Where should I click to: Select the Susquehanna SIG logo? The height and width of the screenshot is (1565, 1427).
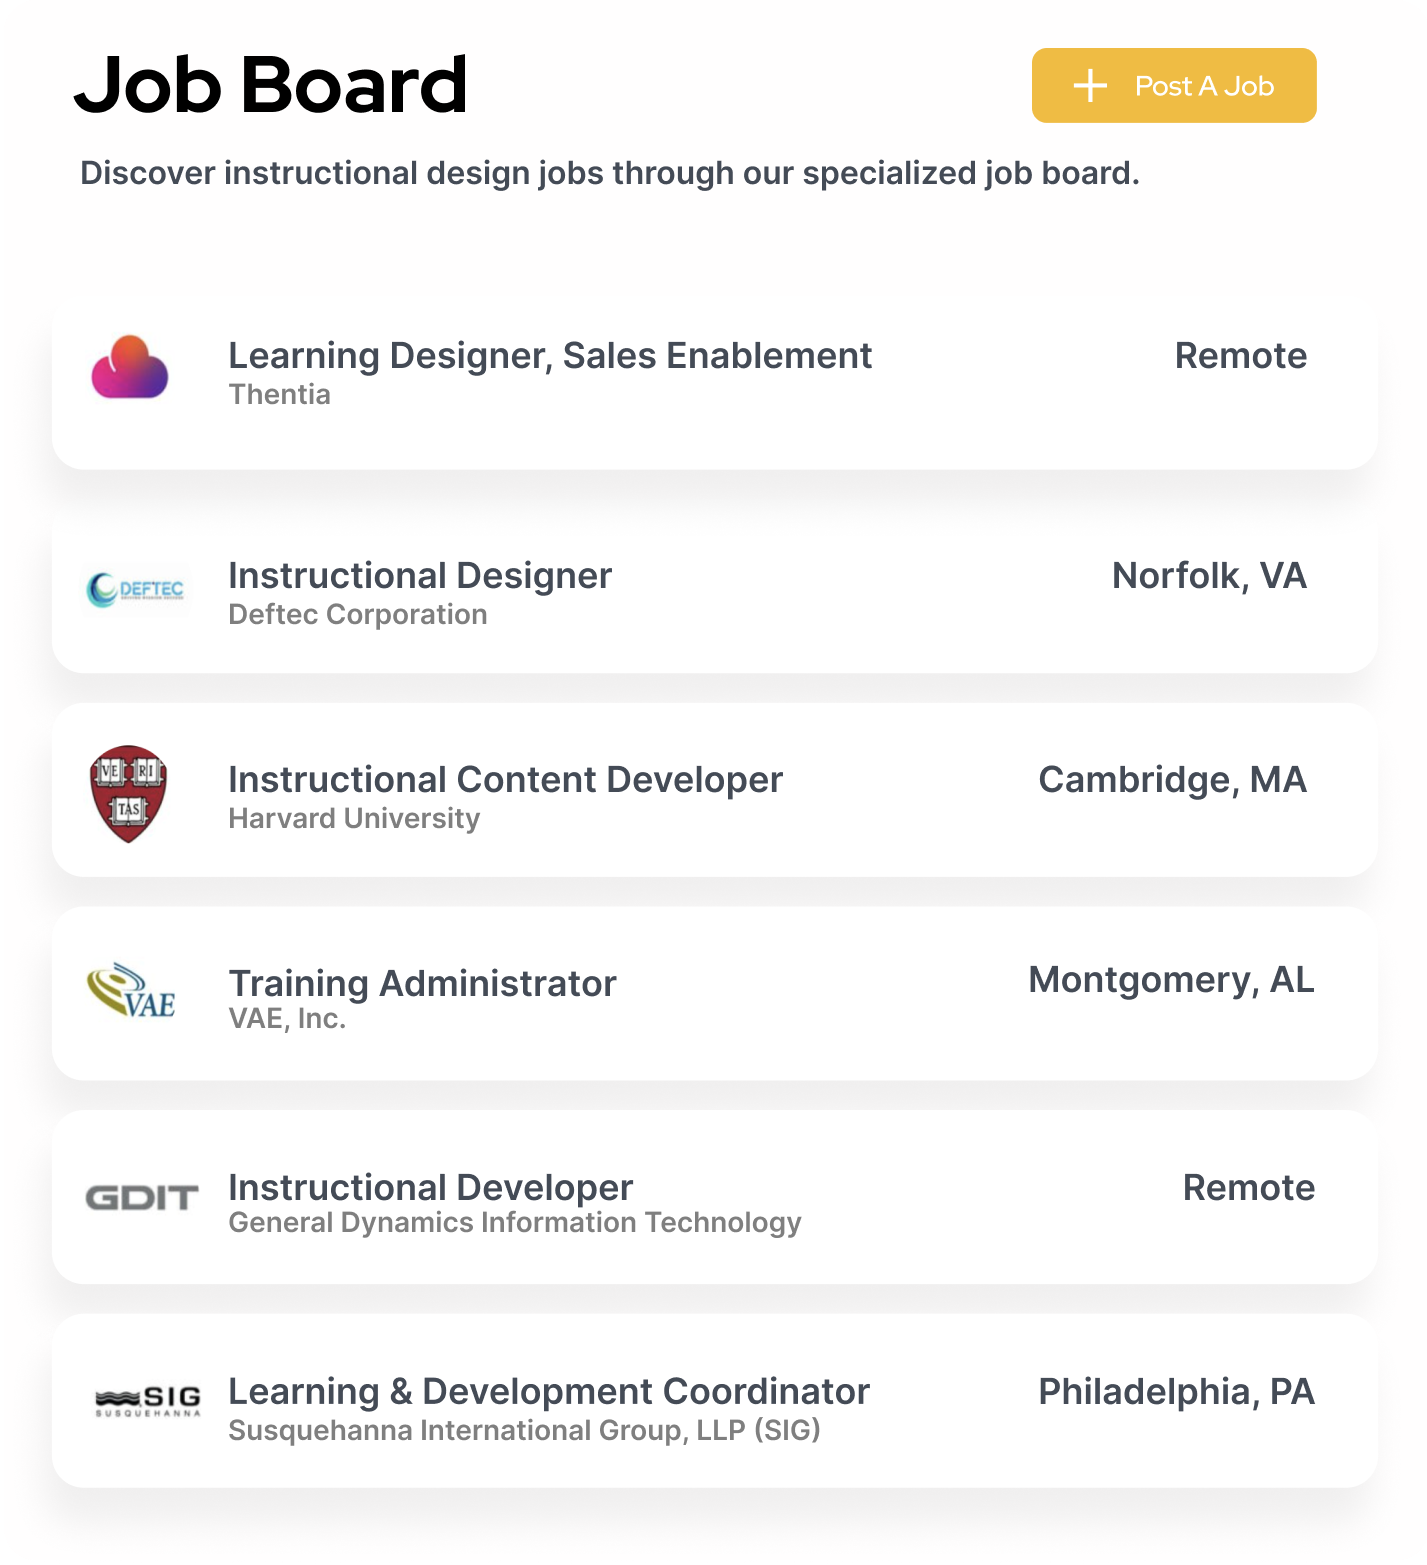click(x=146, y=1397)
